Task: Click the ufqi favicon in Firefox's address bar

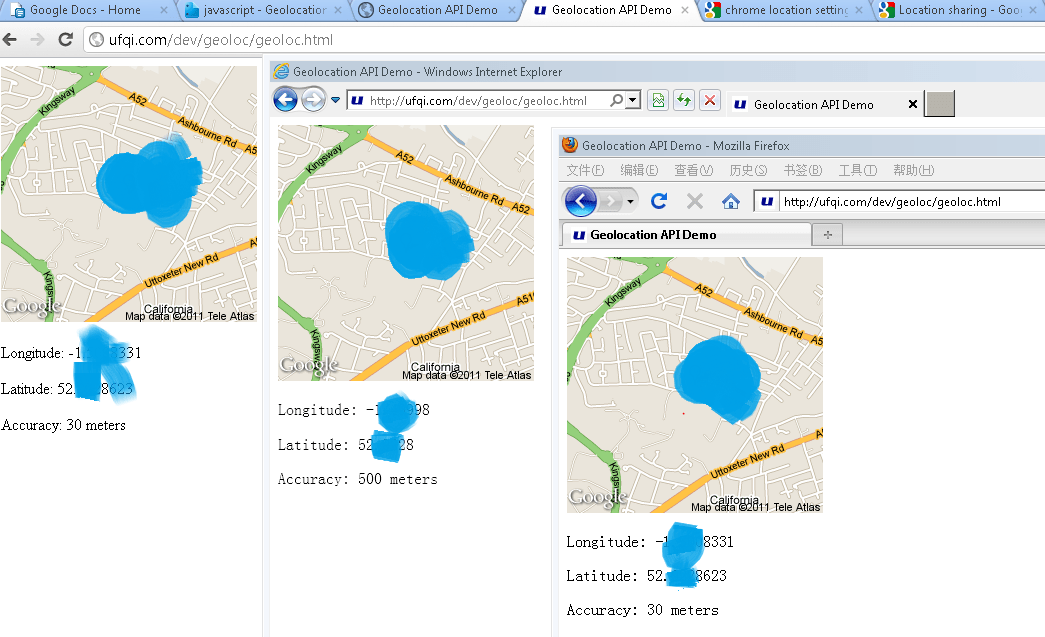Action: (x=766, y=201)
